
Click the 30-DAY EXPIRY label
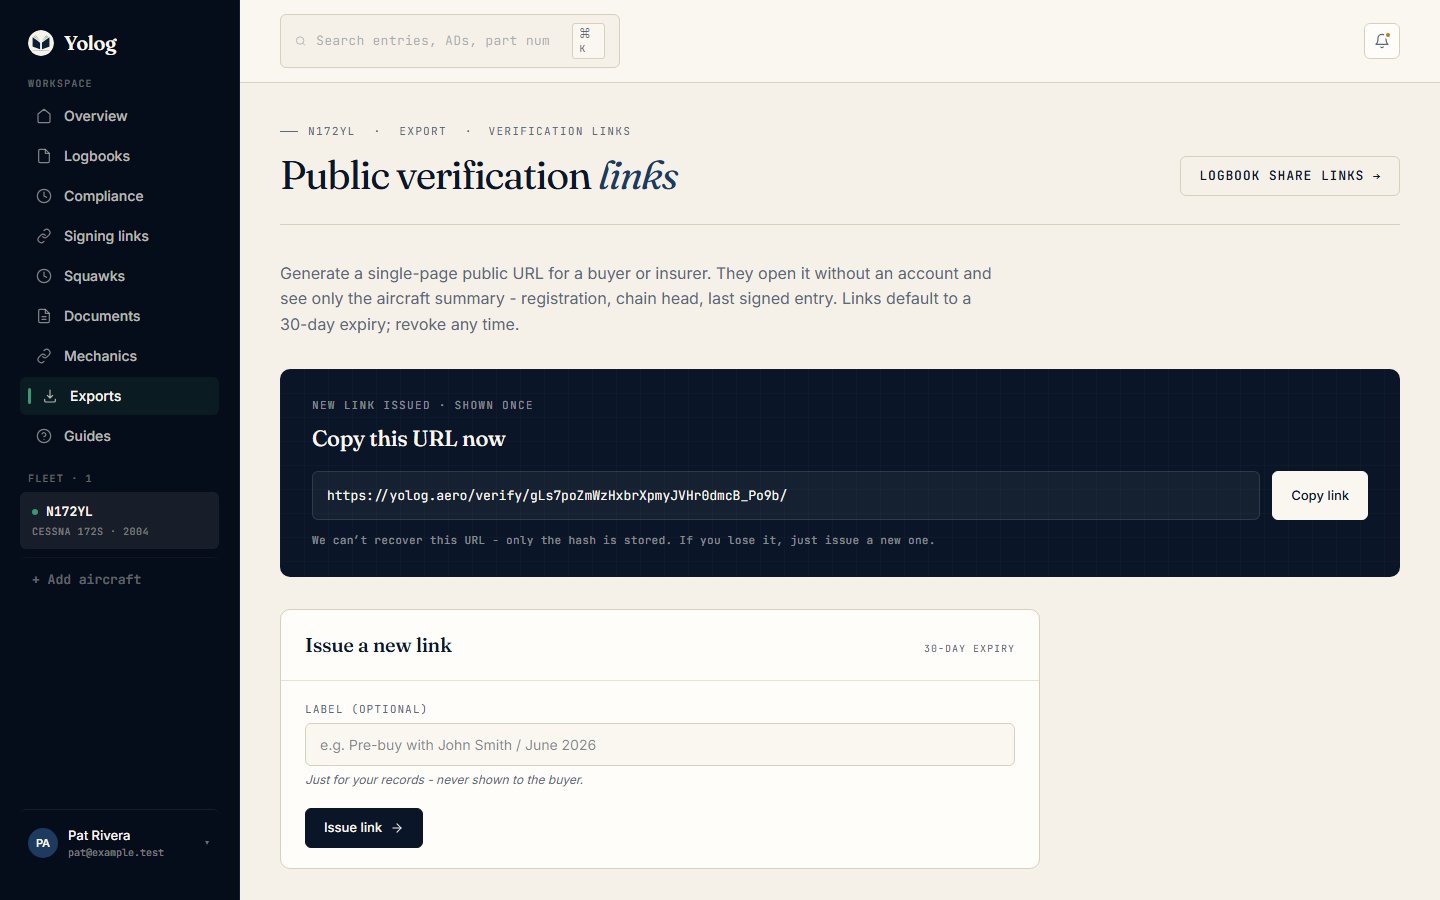click(x=969, y=649)
